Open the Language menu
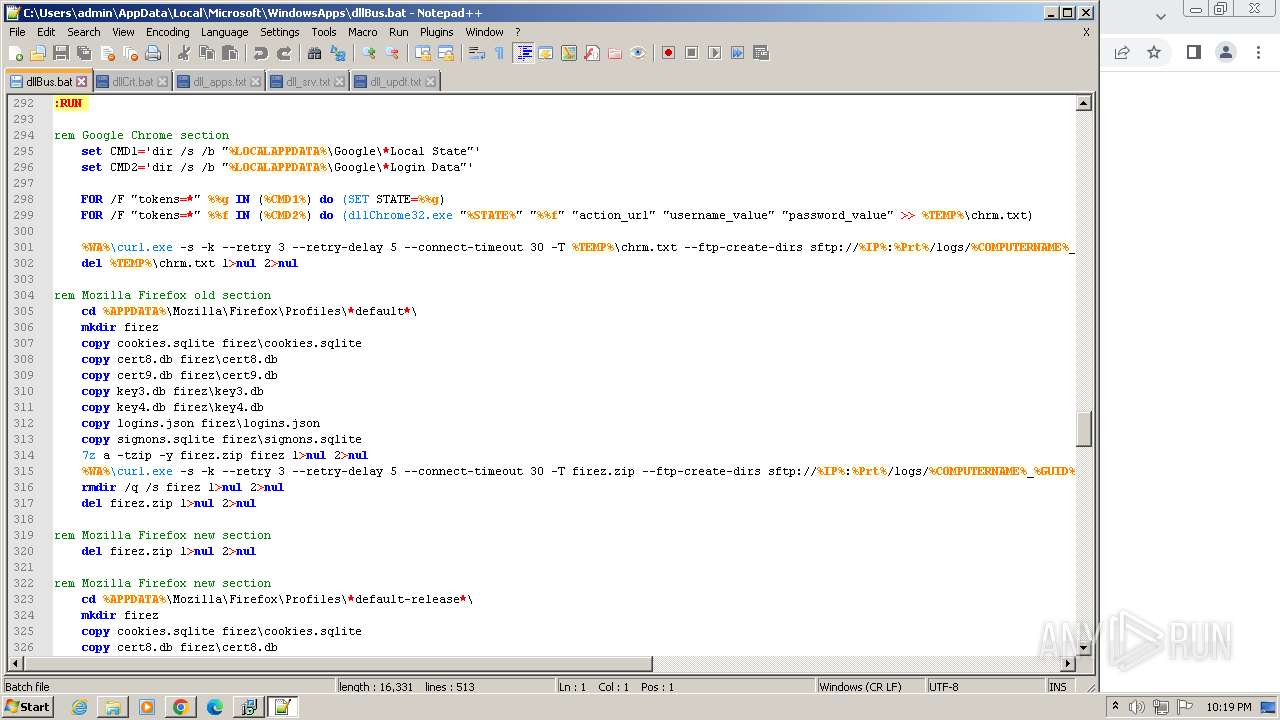The height and width of the screenshot is (720, 1280). pyautogui.click(x=224, y=32)
